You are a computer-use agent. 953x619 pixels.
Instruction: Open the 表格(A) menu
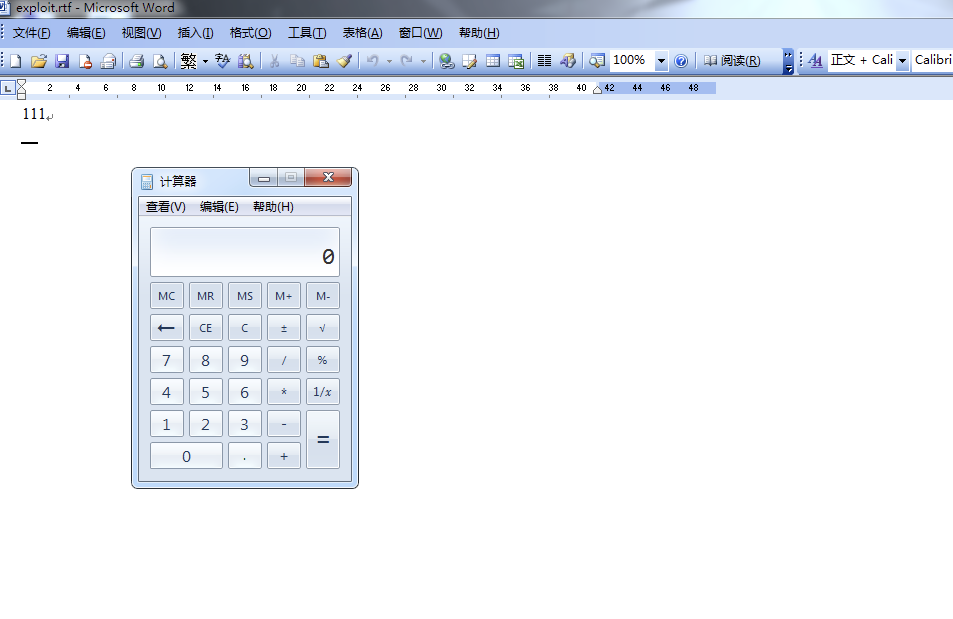pos(362,33)
